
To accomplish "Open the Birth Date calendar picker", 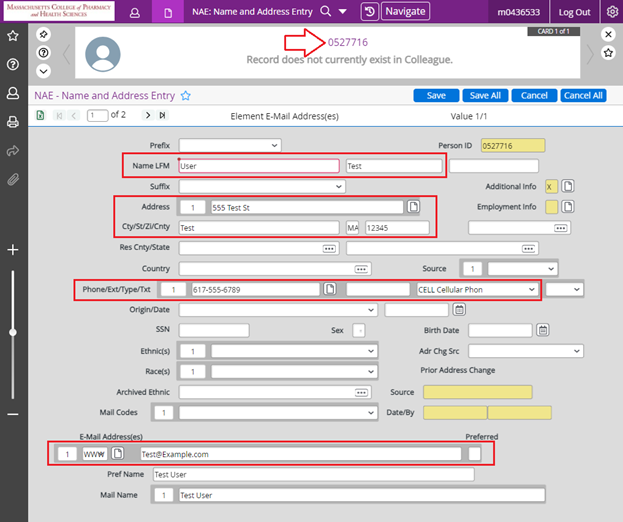I will pos(543,330).
